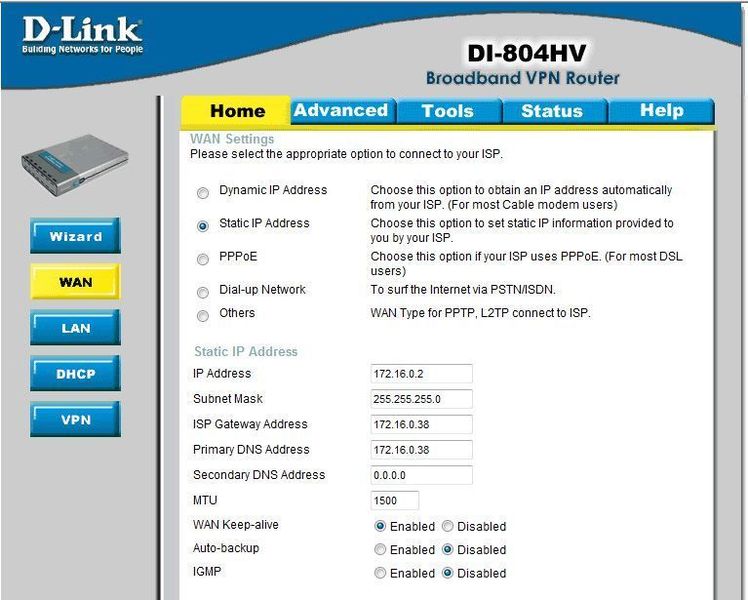Click the D-Link logo

click(82, 35)
